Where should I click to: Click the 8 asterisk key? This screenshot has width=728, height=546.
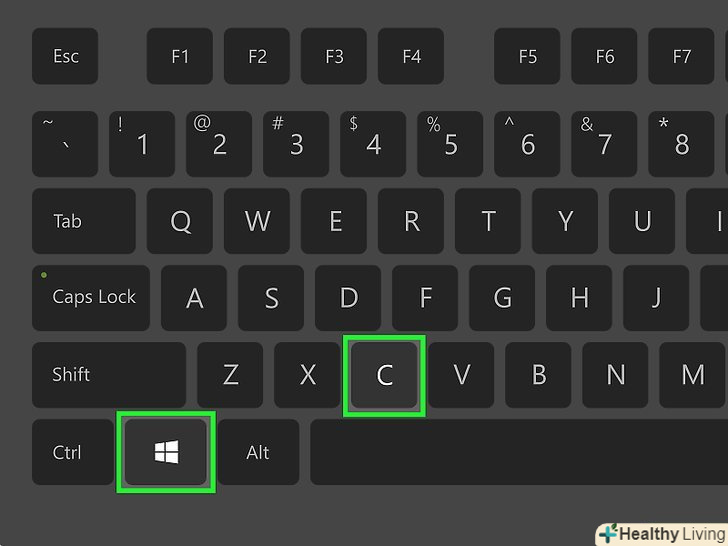point(681,144)
